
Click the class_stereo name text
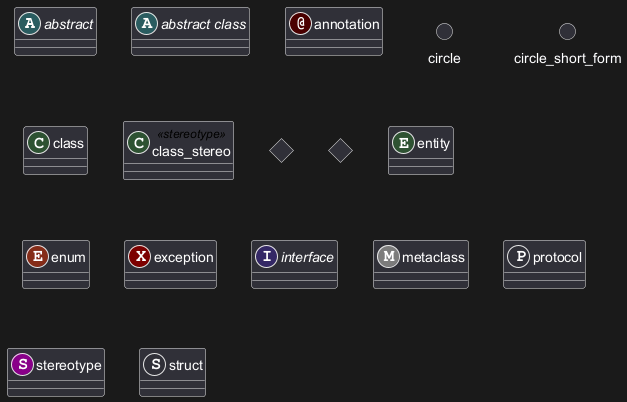191,152
